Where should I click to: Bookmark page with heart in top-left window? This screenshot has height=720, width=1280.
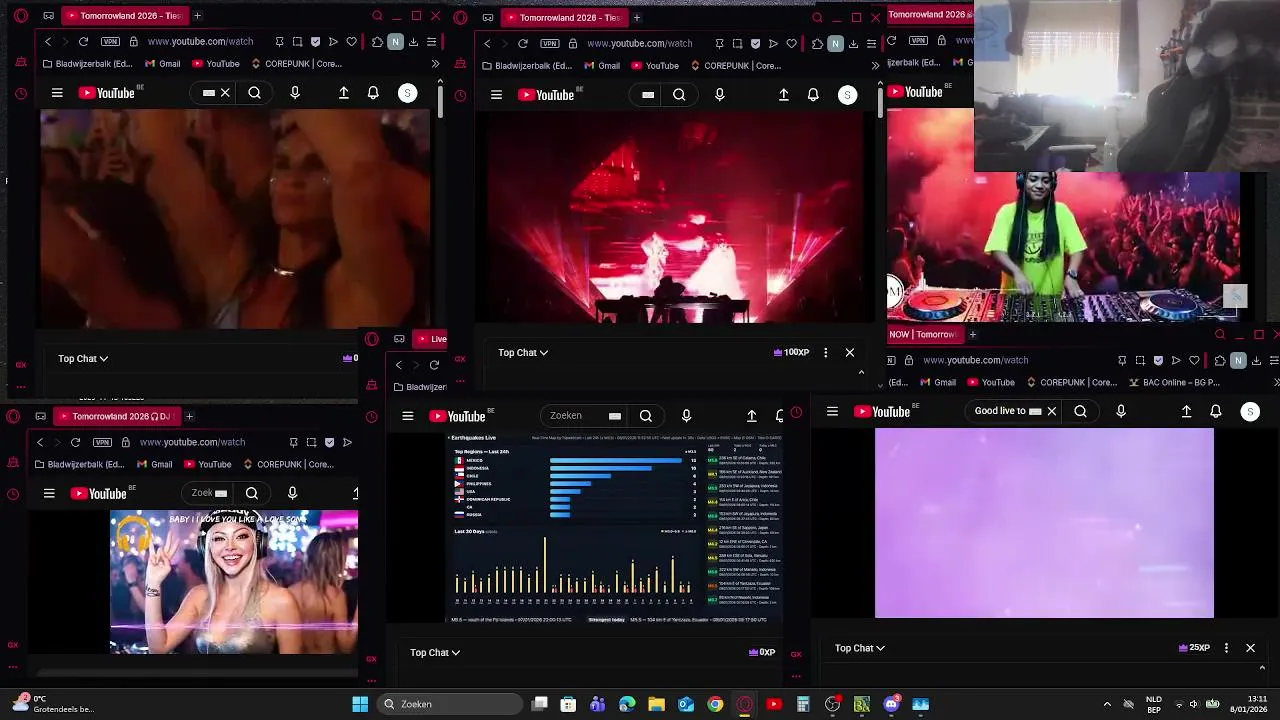tap(352, 42)
